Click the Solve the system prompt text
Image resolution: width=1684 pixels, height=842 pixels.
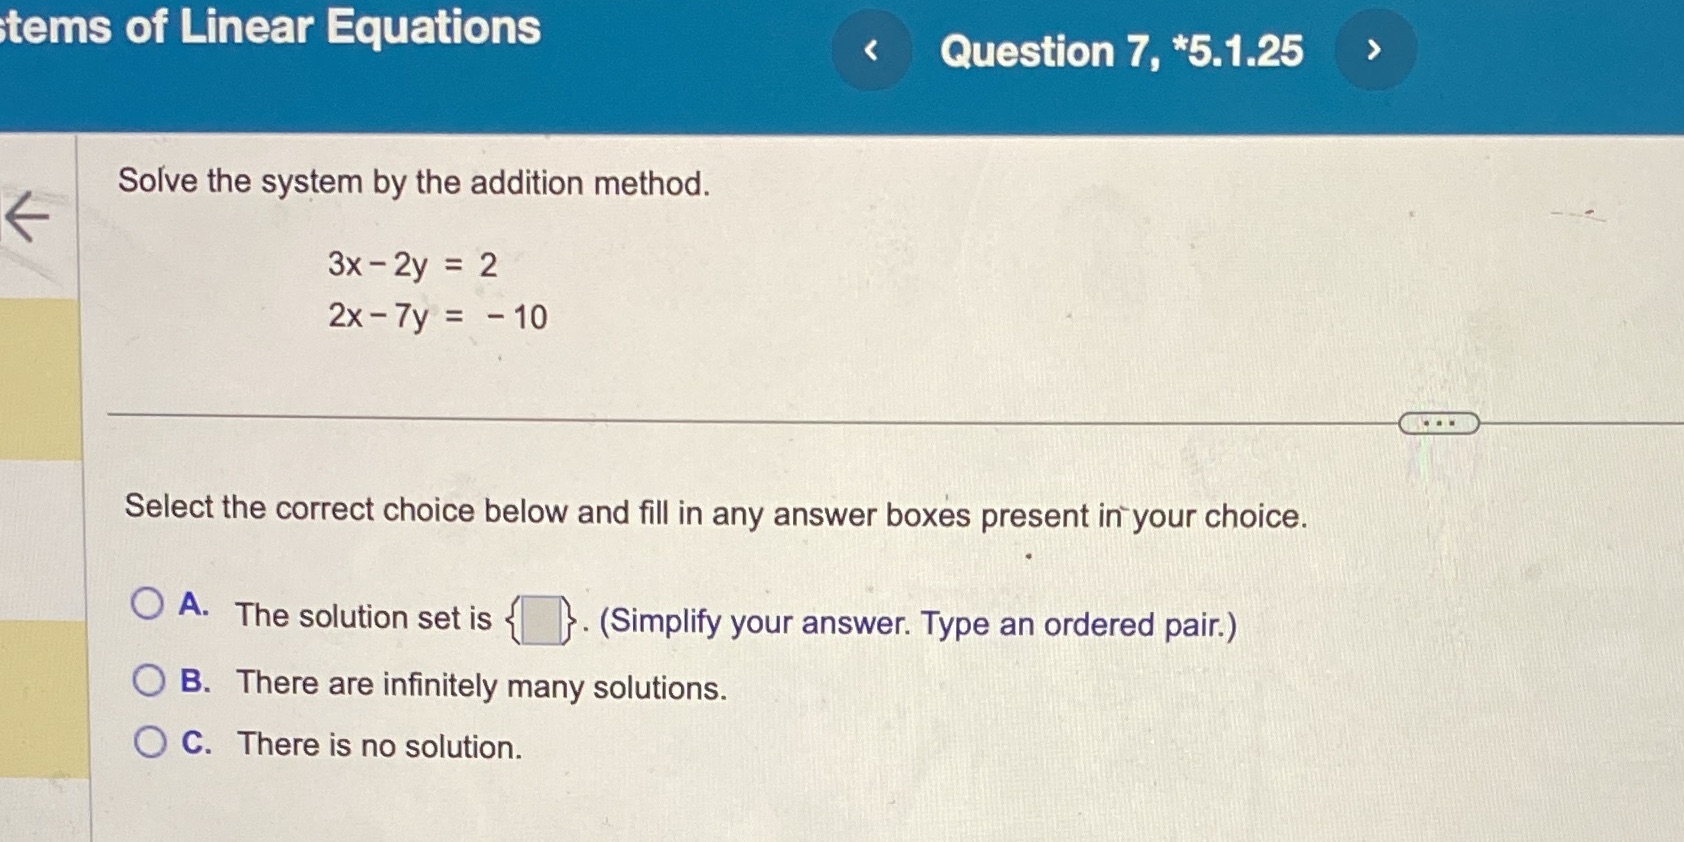coord(415,182)
